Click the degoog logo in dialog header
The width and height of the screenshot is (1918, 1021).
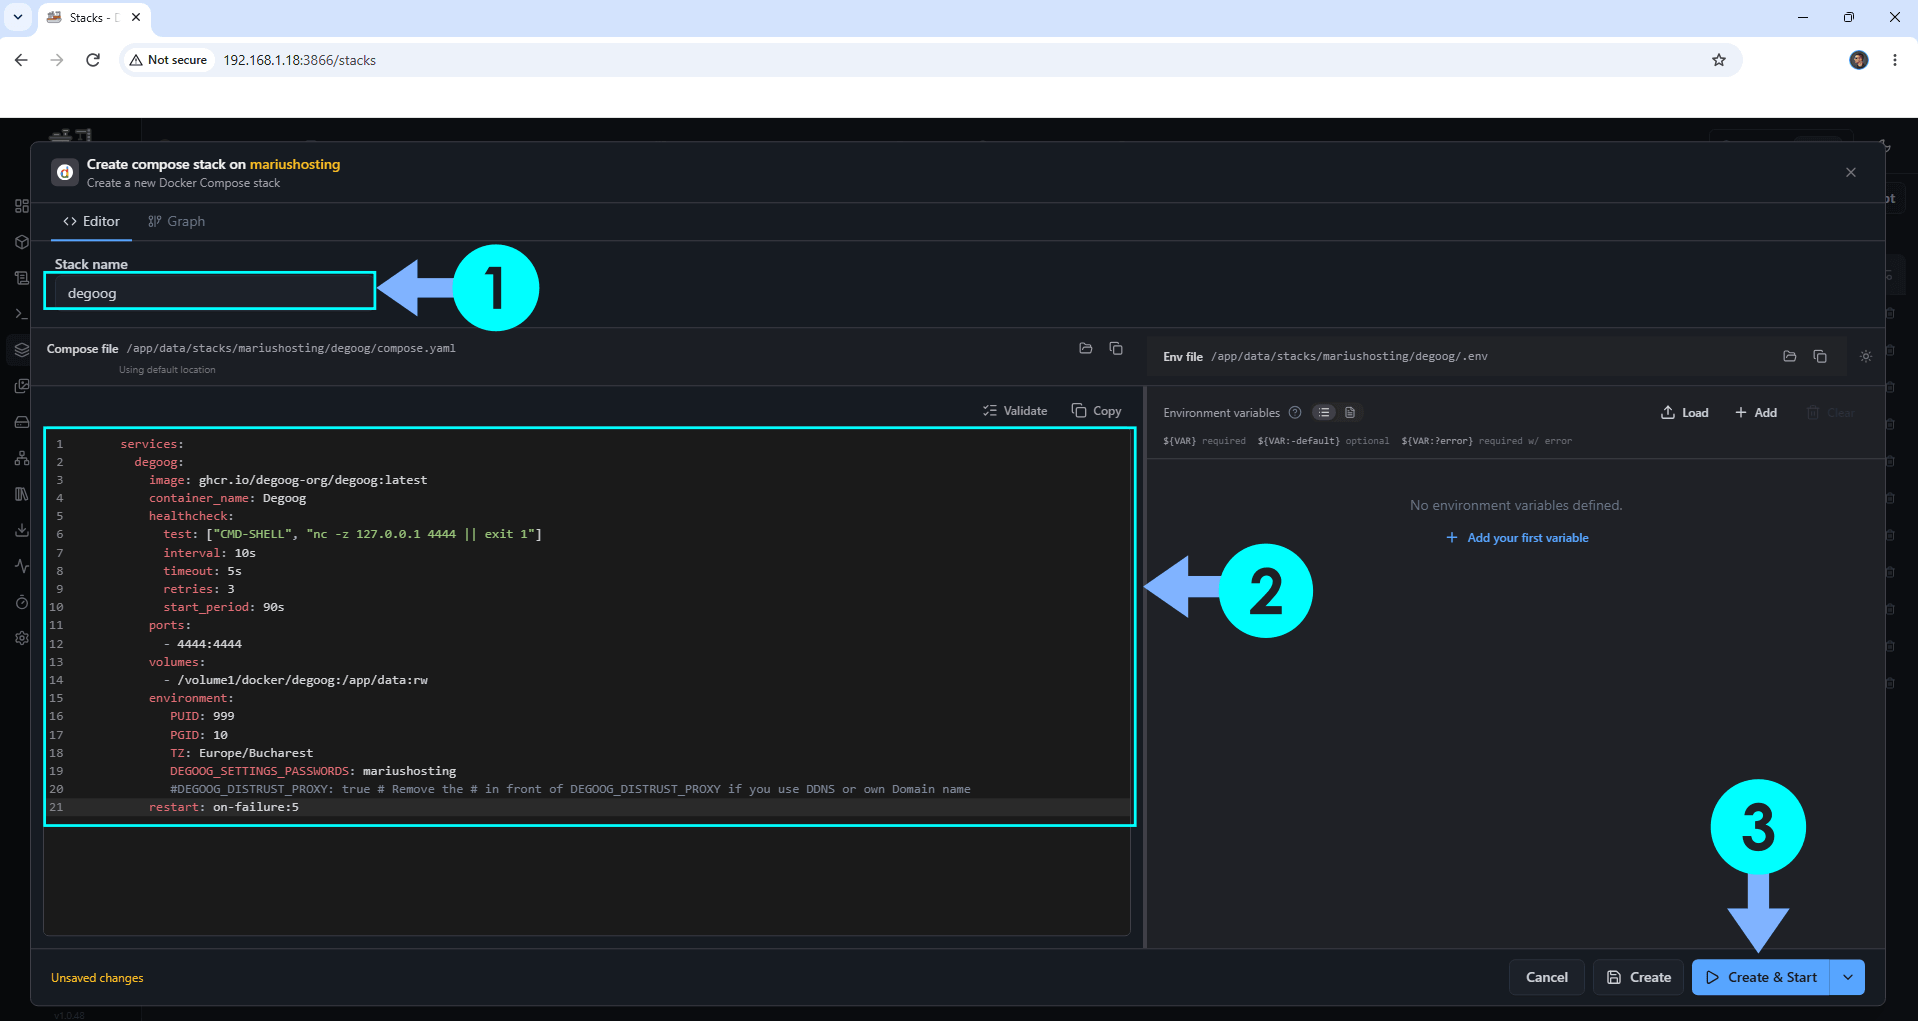(x=65, y=172)
